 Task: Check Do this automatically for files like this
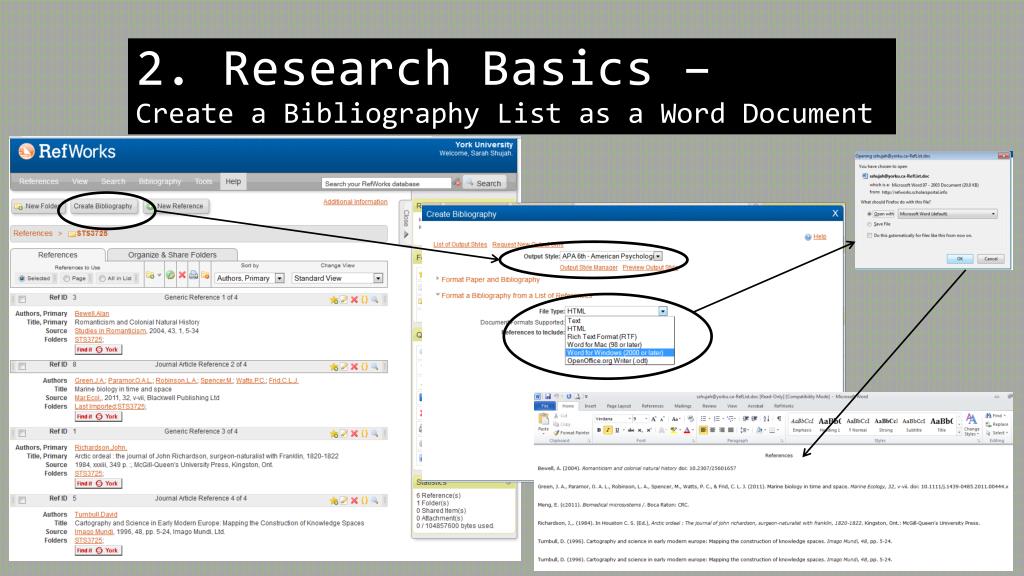click(870, 235)
